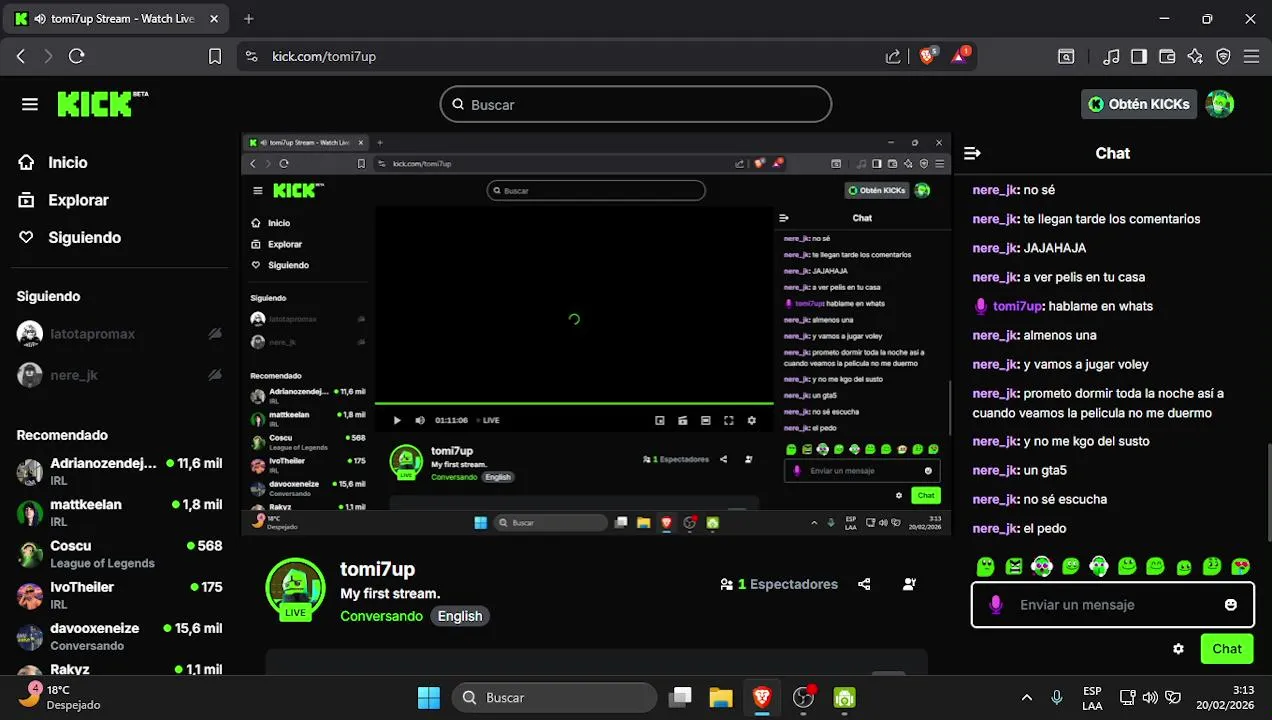Viewport: 1272px width, 720px height.
Task: Open a new tab with the plus button
Action: point(249,19)
